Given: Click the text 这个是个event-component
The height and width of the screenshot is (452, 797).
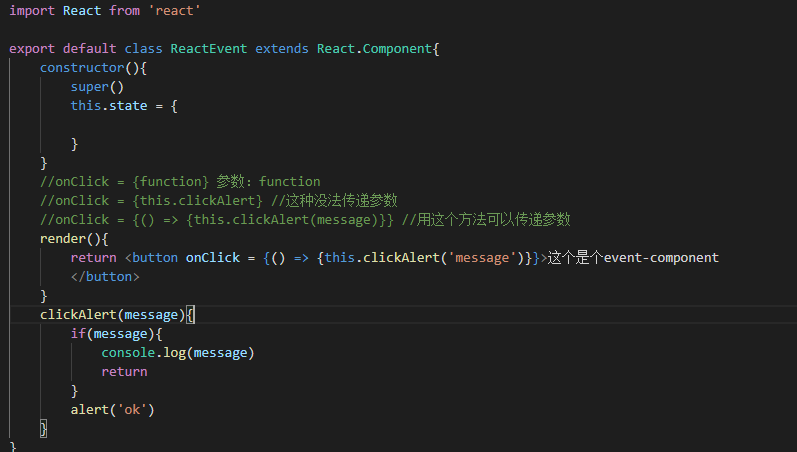Looking at the screenshot, I should tap(634, 257).
